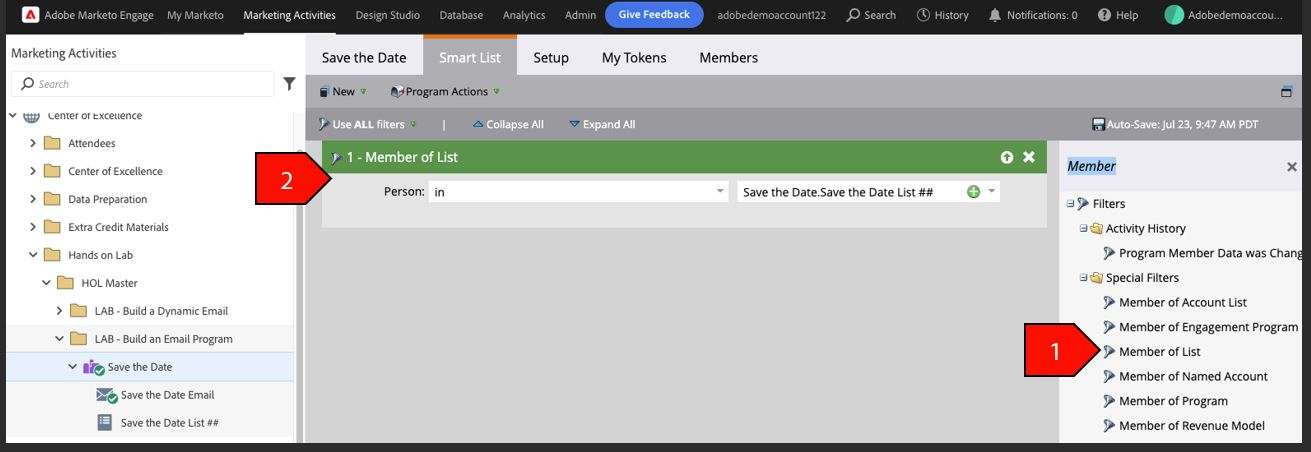Go to My Marketo

[x=195, y=15]
